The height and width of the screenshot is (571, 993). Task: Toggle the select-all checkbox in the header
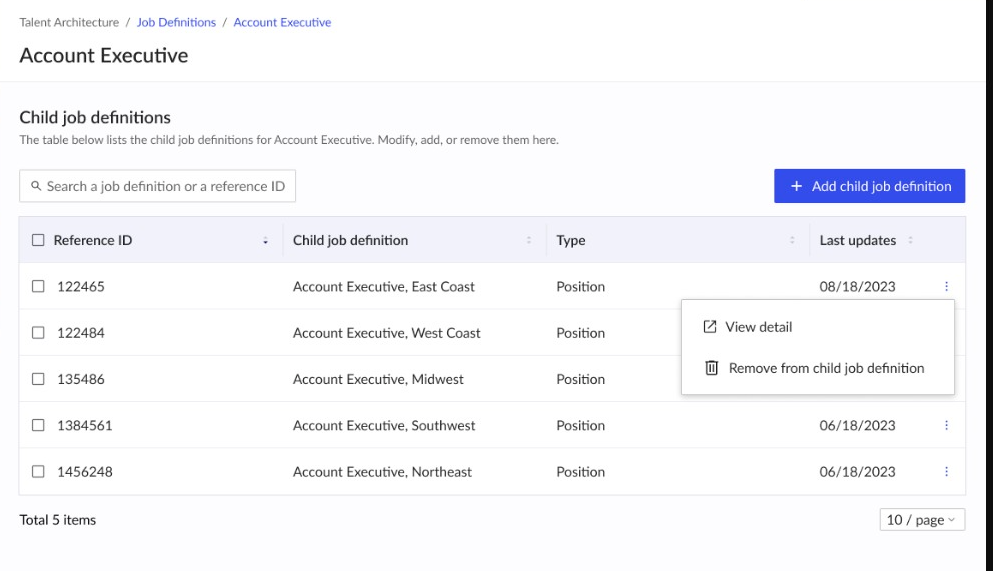pyautogui.click(x=39, y=241)
